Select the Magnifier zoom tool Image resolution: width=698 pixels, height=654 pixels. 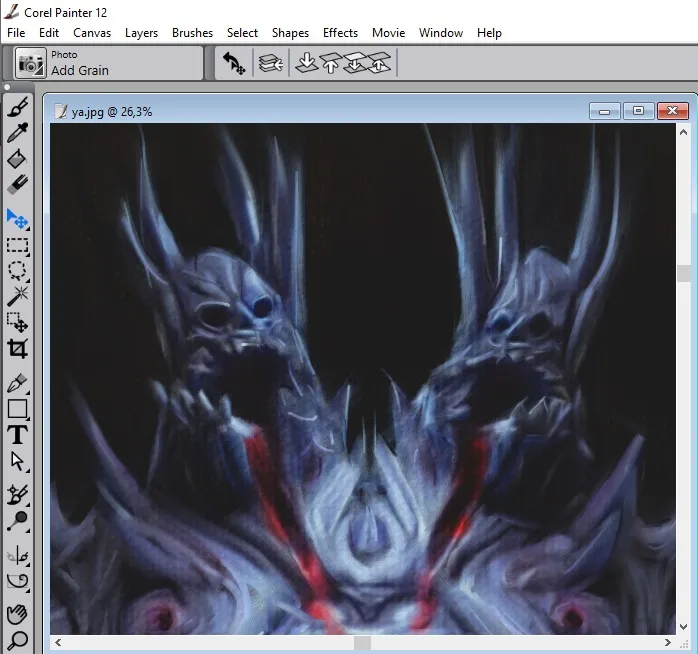coord(18,640)
